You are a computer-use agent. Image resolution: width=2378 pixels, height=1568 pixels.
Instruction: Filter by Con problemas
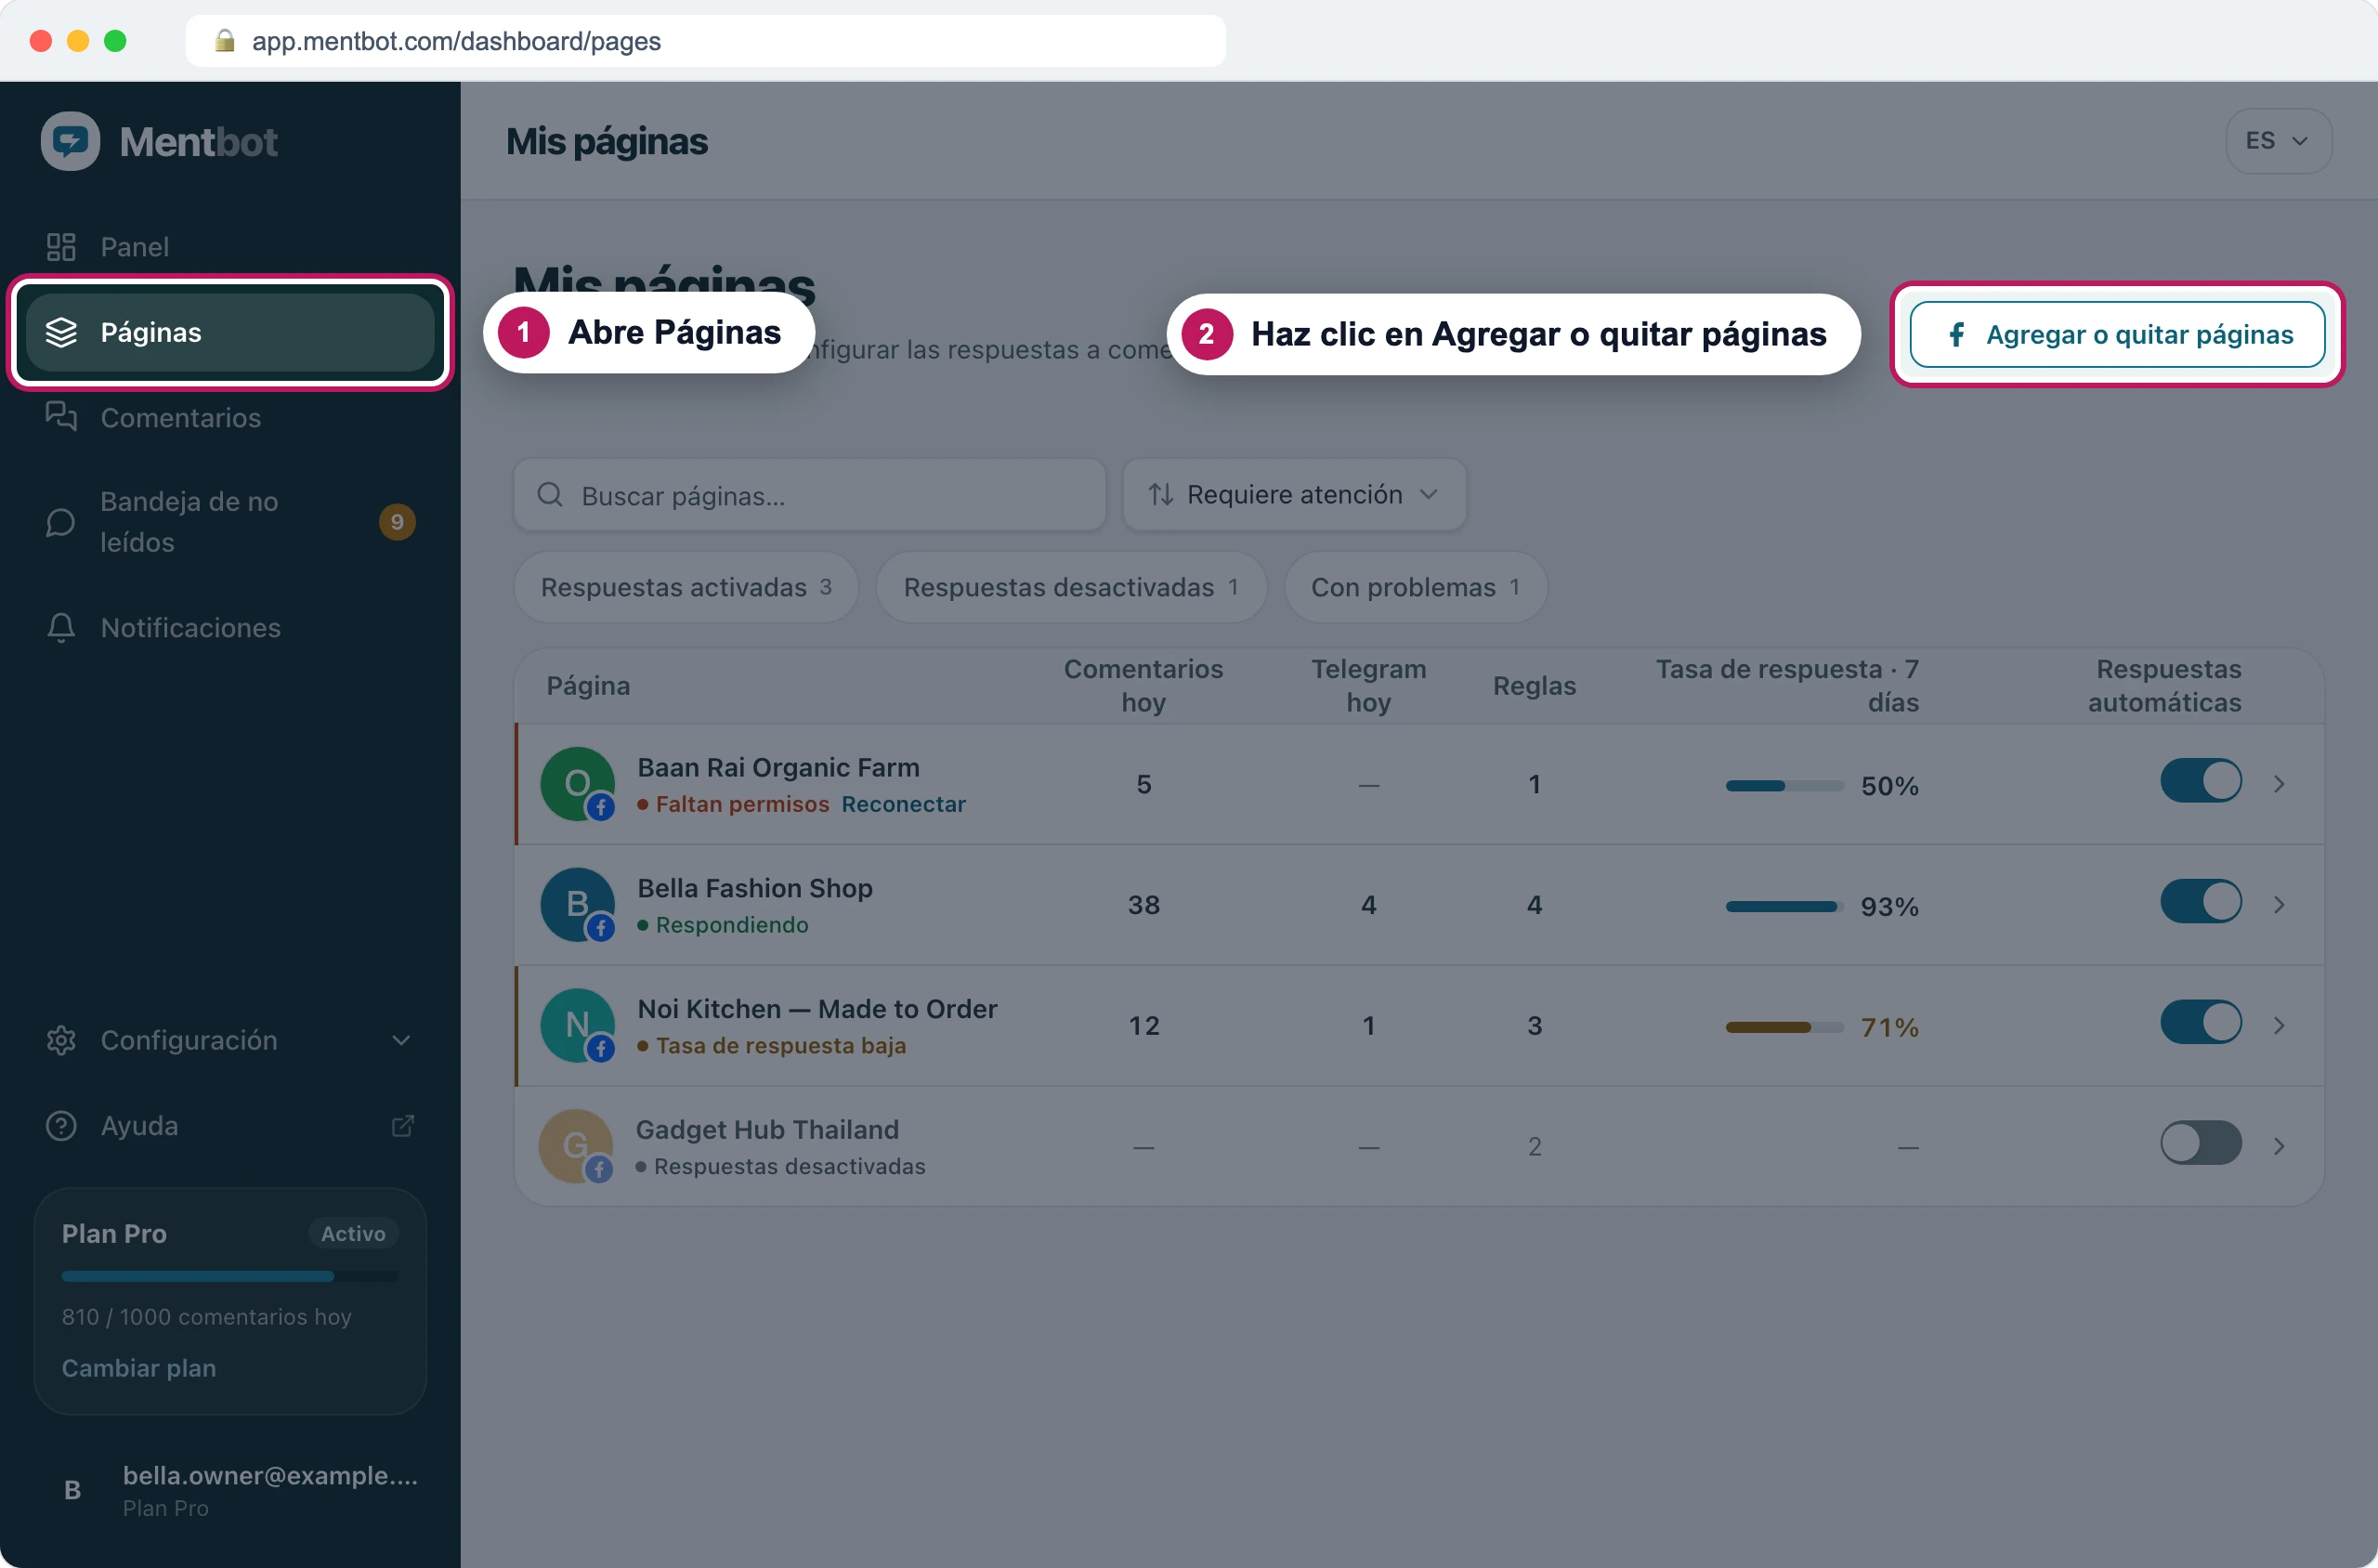tap(1415, 587)
